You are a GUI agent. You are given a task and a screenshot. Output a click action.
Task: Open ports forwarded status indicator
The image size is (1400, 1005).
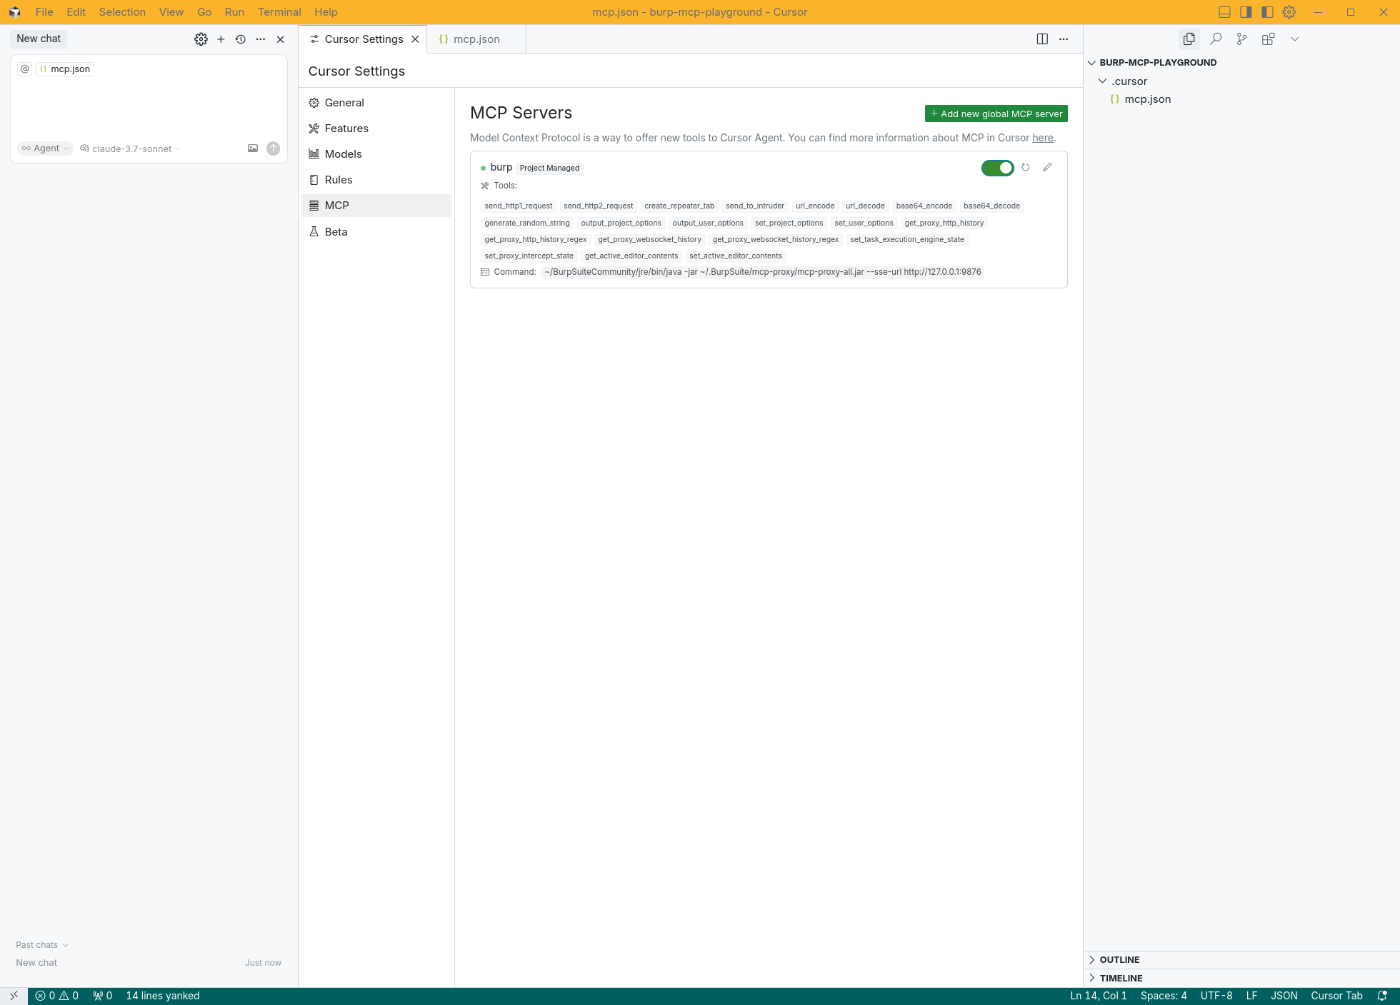[103, 996]
